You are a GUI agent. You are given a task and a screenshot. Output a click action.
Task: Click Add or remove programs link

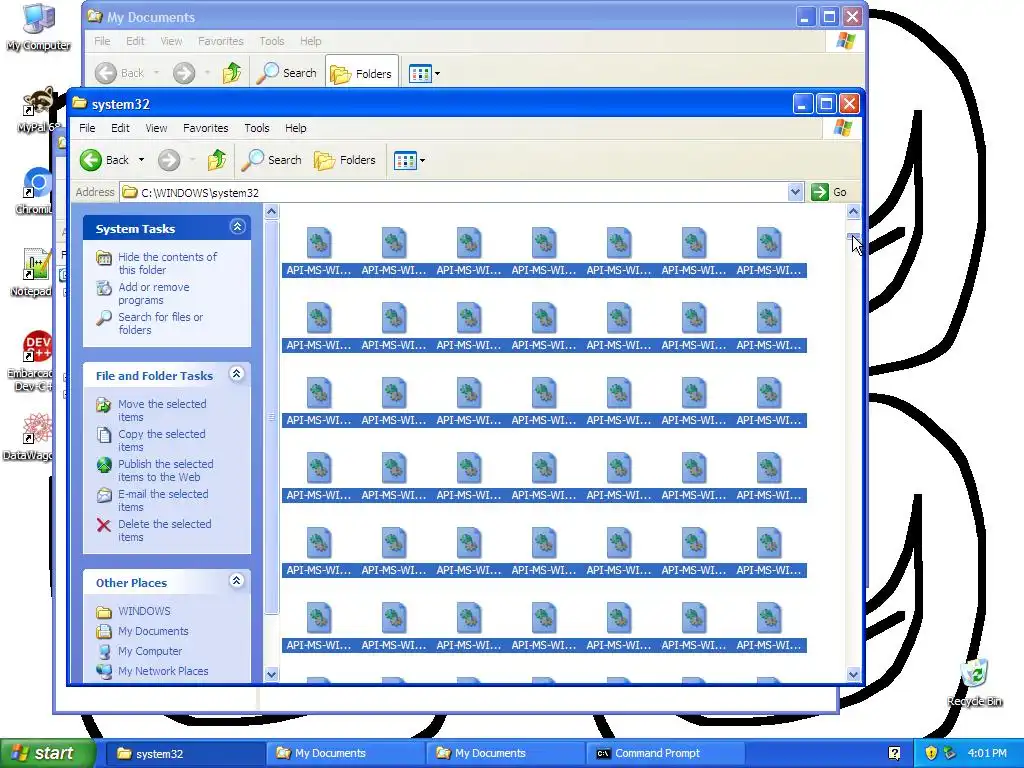pos(153,293)
